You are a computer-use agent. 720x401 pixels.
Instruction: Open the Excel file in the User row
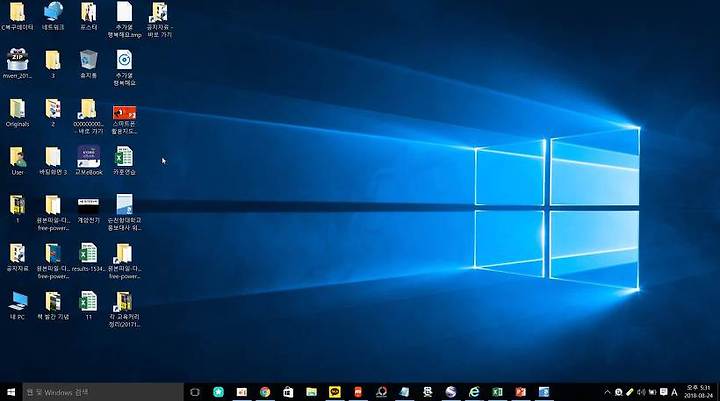124,161
